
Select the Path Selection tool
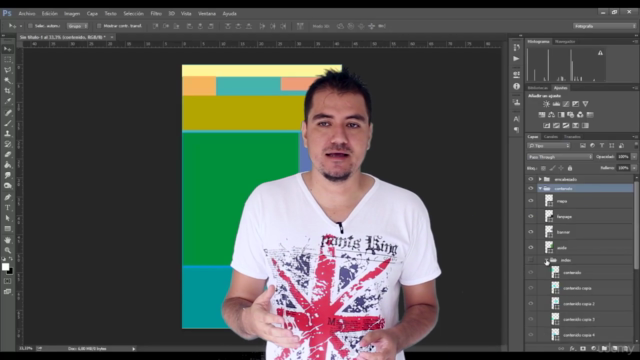tap(7, 218)
